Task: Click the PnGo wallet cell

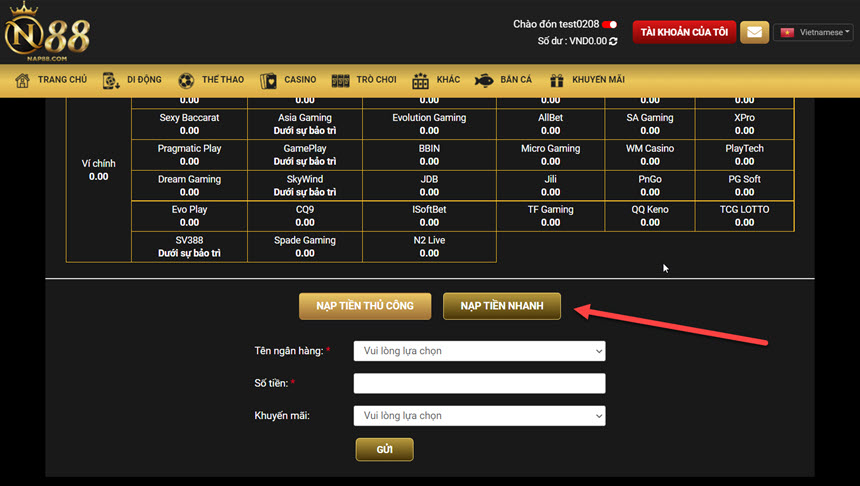Action: pos(650,185)
